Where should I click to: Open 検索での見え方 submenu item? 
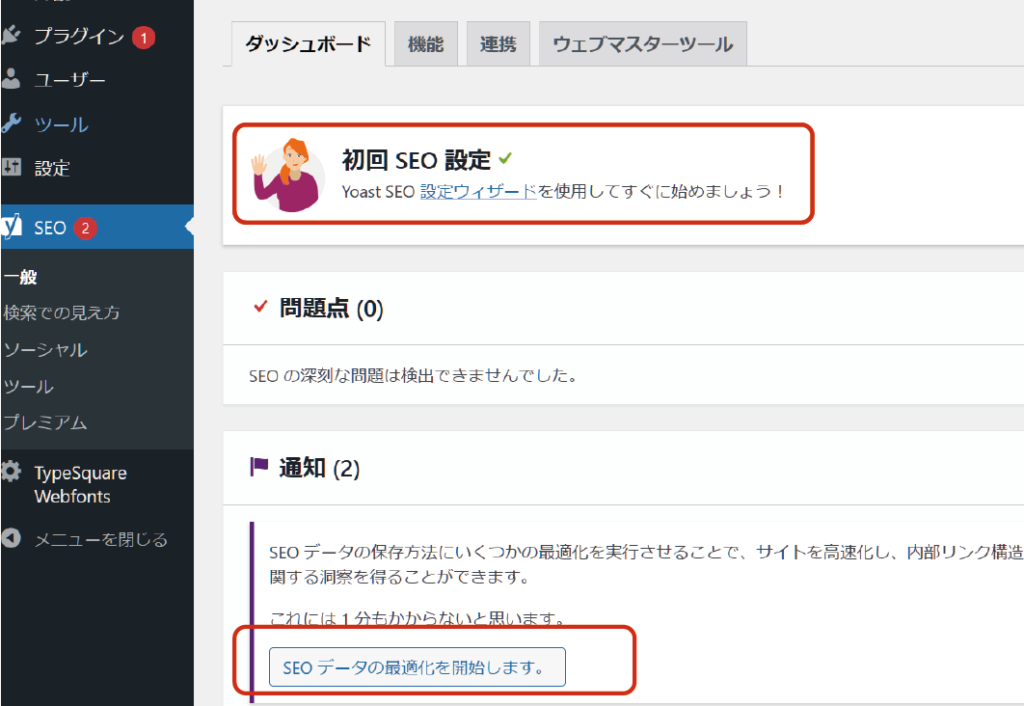coord(62,313)
